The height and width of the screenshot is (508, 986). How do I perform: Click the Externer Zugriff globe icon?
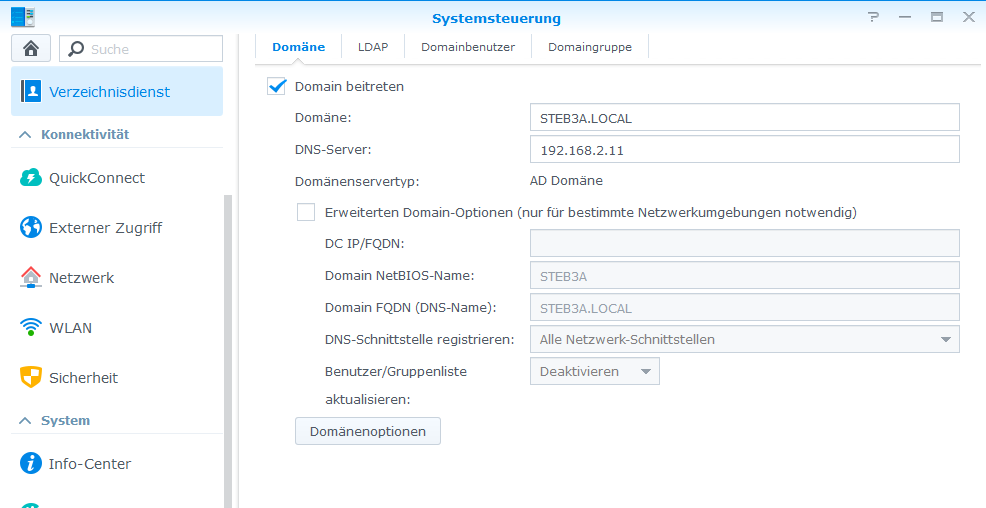[31, 228]
